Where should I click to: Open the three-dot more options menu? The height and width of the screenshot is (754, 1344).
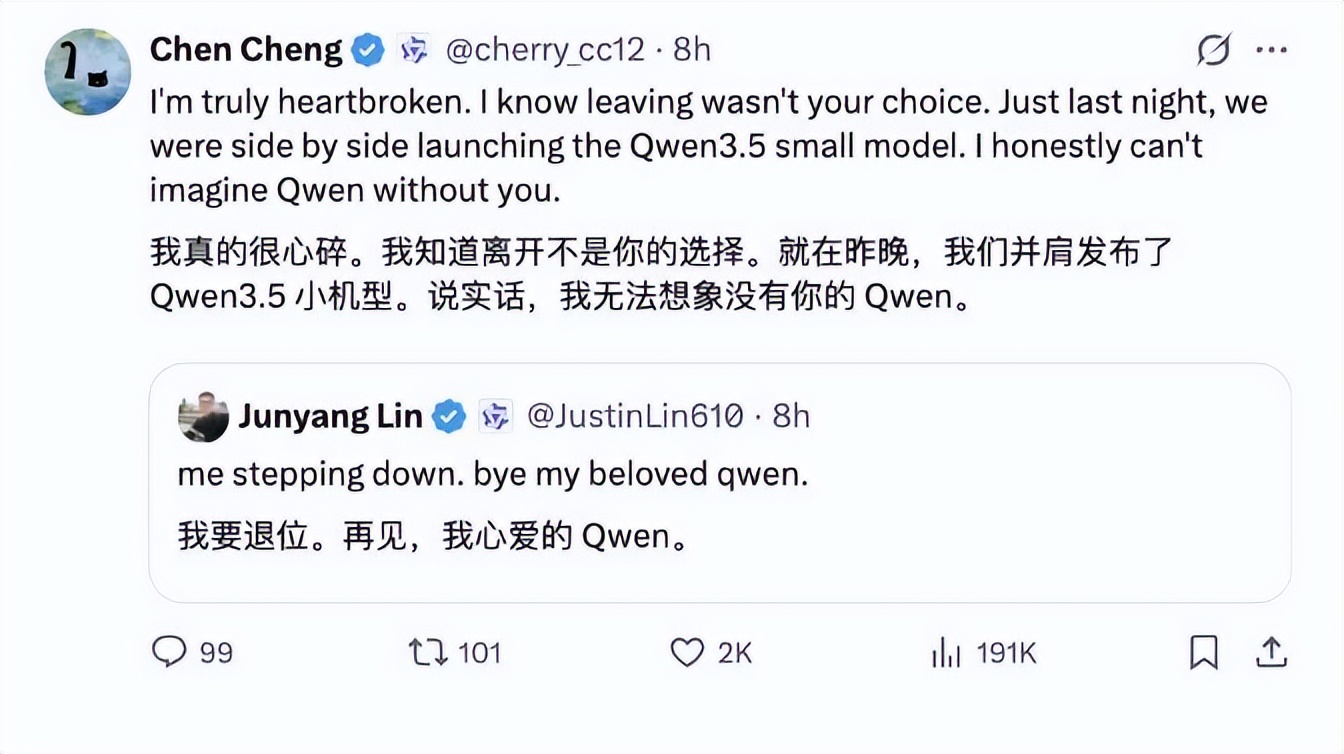point(1271,49)
